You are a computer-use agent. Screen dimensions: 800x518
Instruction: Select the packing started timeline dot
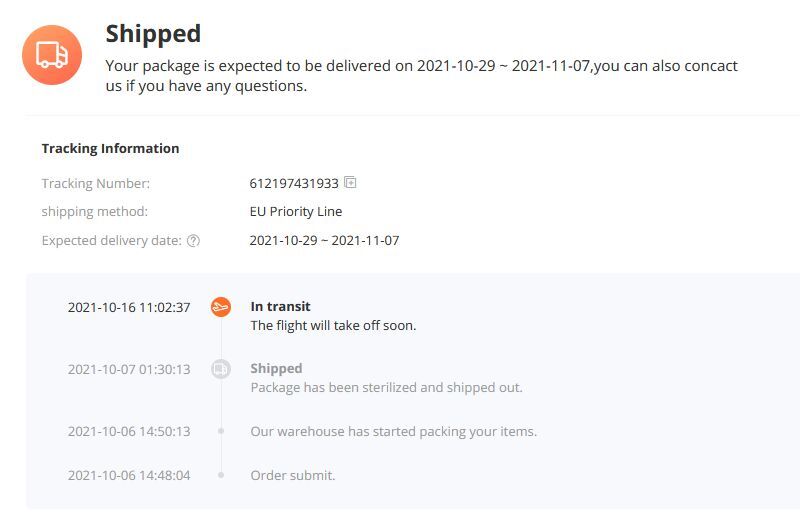(x=221, y=431)
